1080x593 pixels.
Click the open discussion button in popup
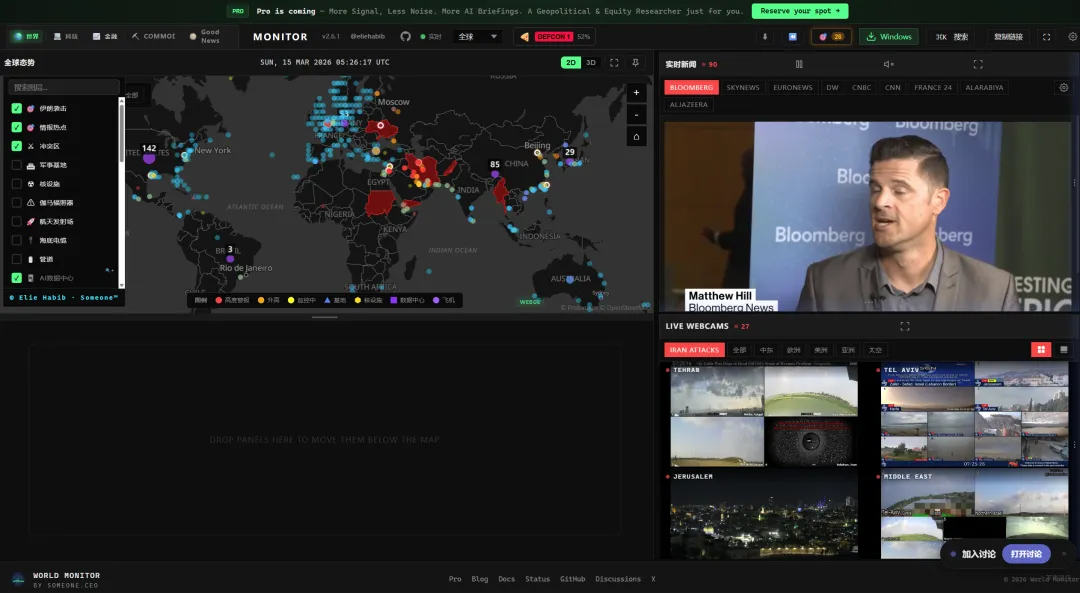tap(1026, 554)
